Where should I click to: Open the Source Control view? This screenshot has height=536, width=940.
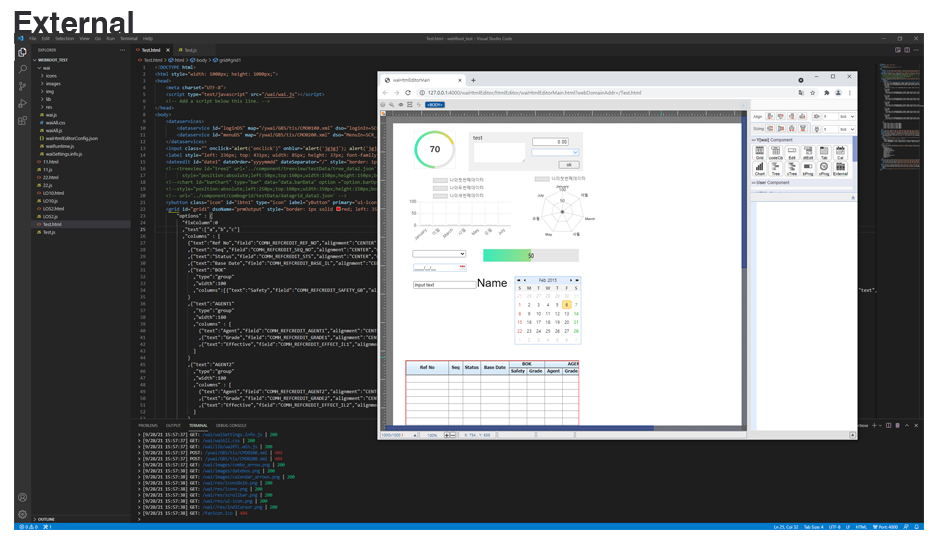pyautogui.click(x=22, y=86)
